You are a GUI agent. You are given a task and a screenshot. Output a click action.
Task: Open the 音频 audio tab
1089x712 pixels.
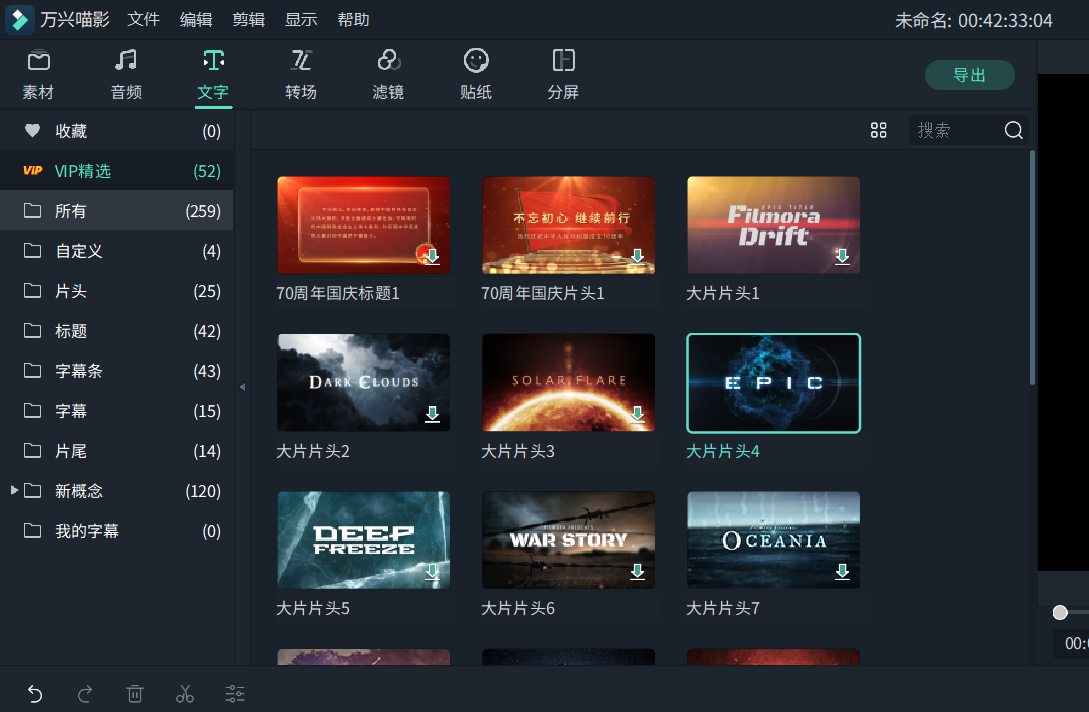click(126, 75)
